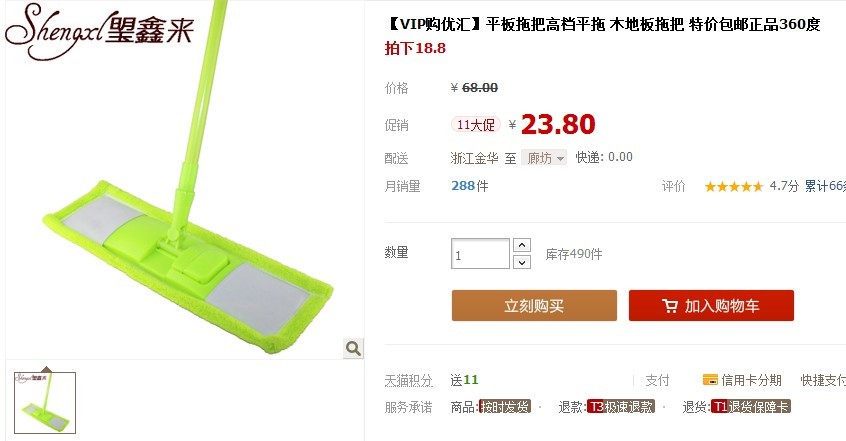Click the quantity input field
The height and width of the screenshot is (441, 846).
[480, 254]
